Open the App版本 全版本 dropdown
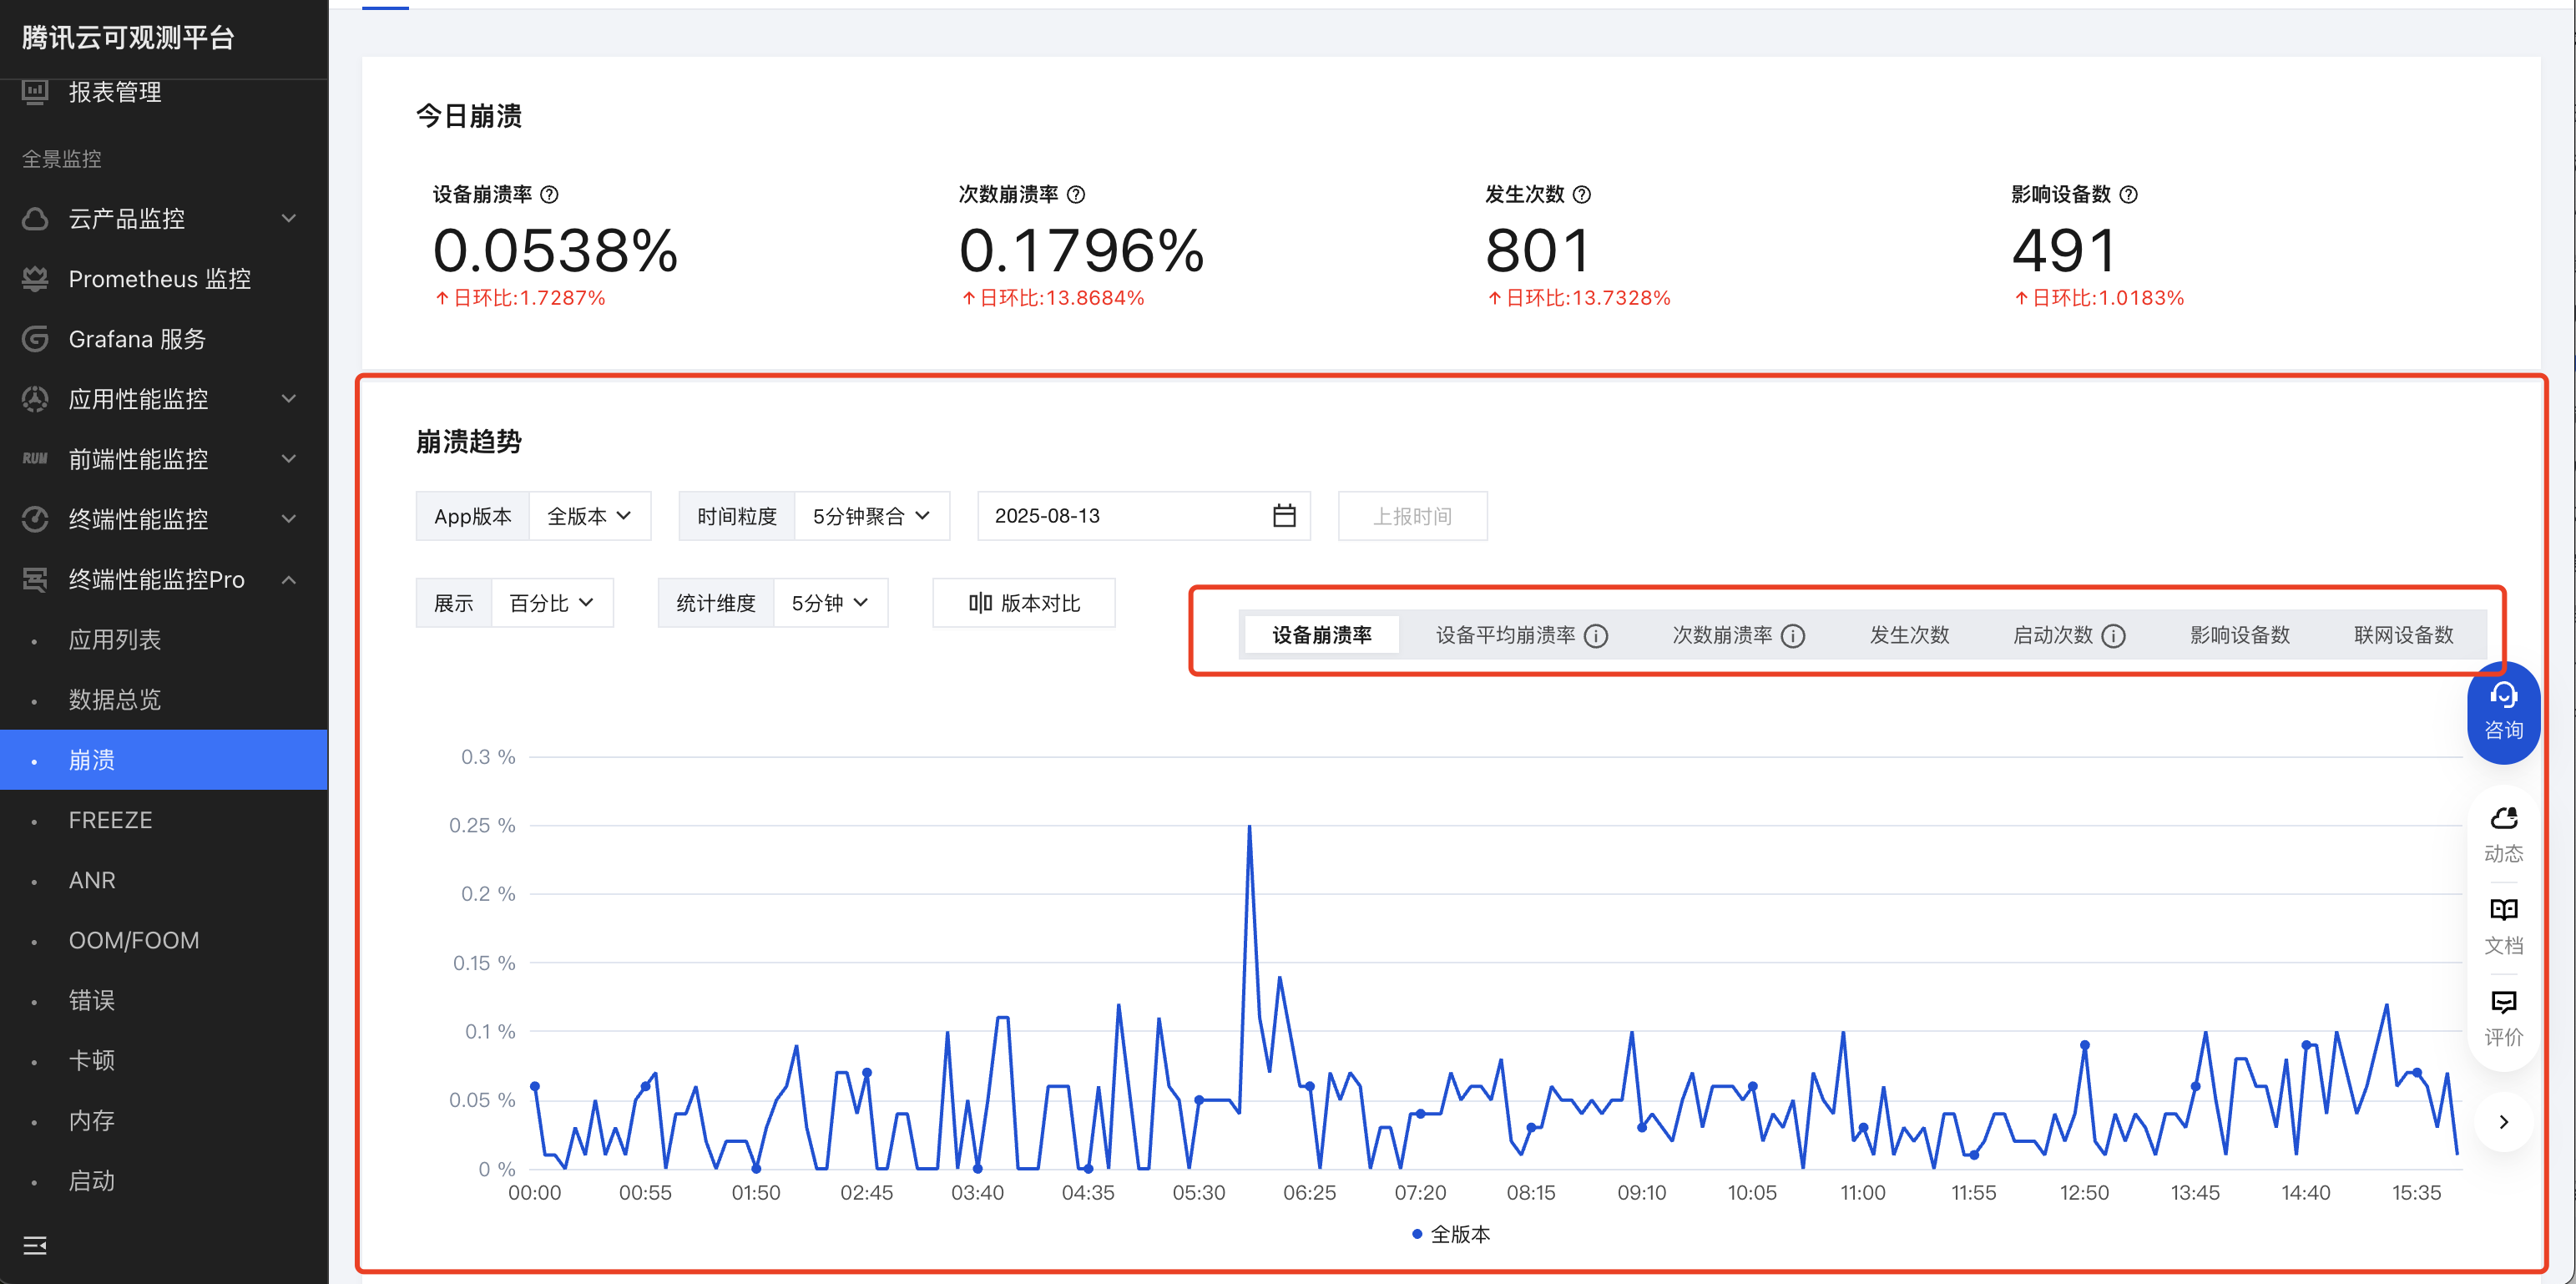2576x1284 pixels. [x=589, y=516]
